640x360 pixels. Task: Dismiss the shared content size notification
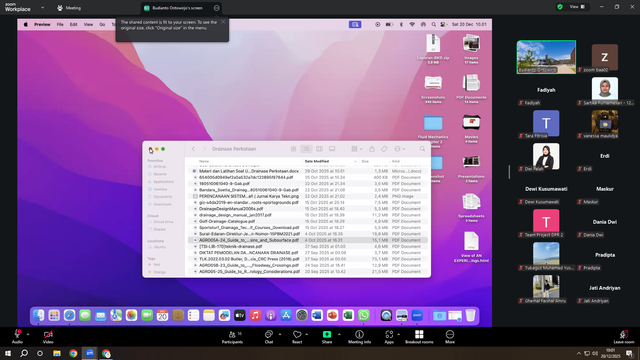point(223,22)
